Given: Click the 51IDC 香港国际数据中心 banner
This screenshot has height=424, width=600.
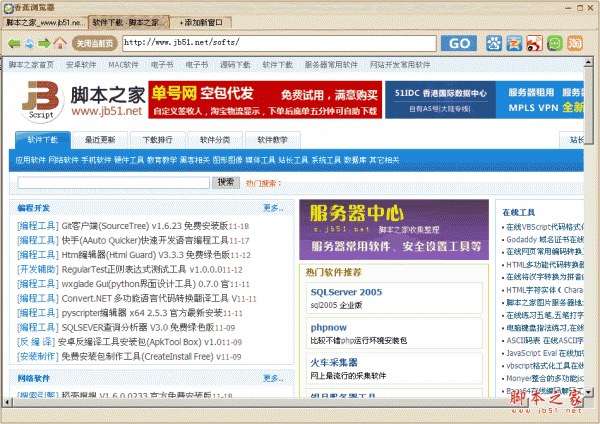Looking at the screenshot, I should (x=440, y=99).
